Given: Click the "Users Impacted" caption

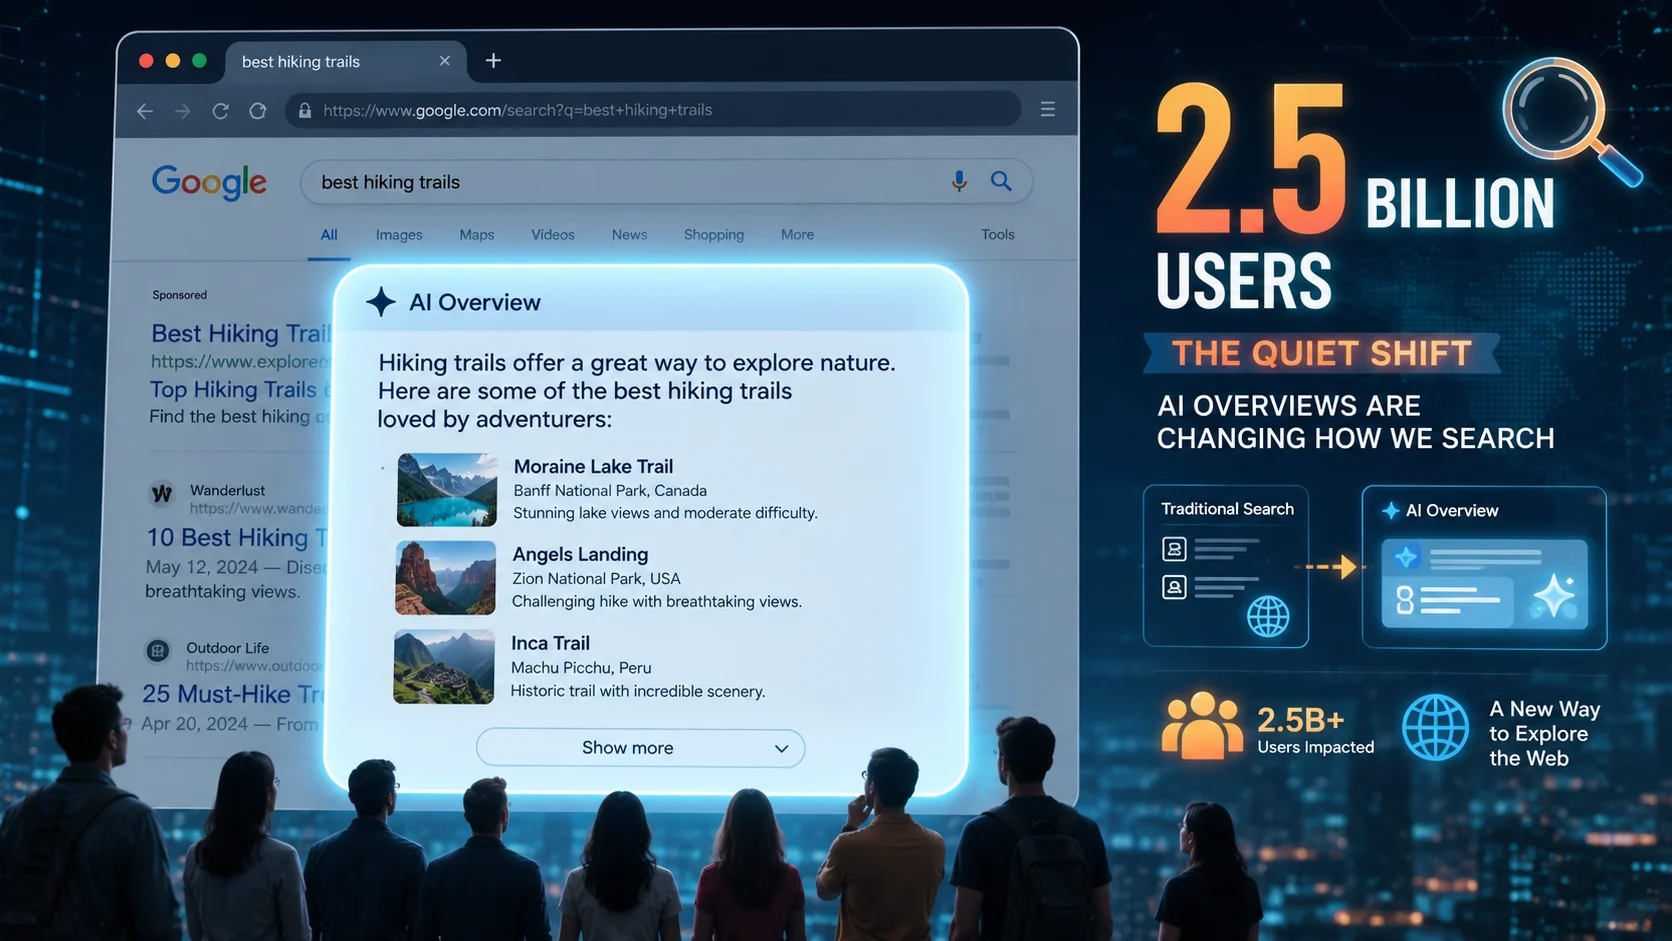Looking at the screenshot, I should click(1316, 748).
